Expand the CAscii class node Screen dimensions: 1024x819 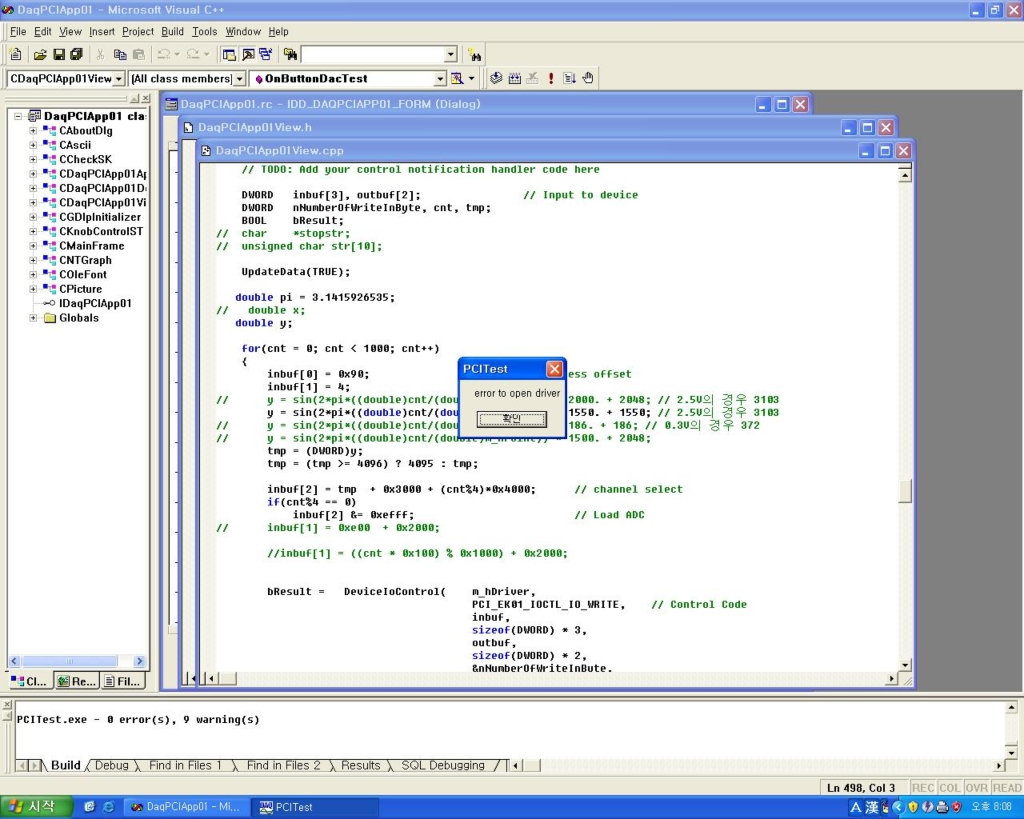point(33,145)
